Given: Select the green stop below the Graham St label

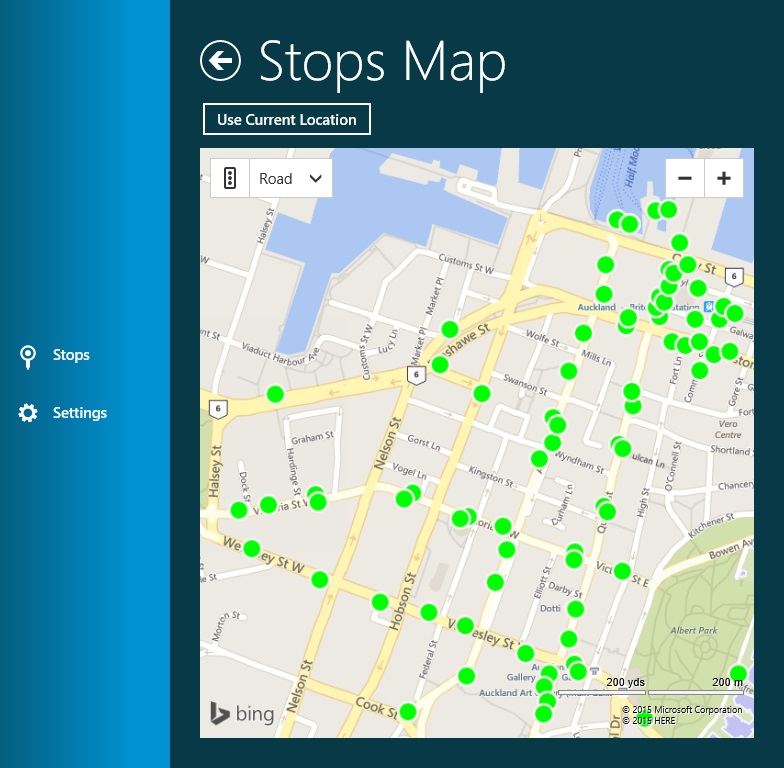Looking at the screenshot, I should [317, 500].
